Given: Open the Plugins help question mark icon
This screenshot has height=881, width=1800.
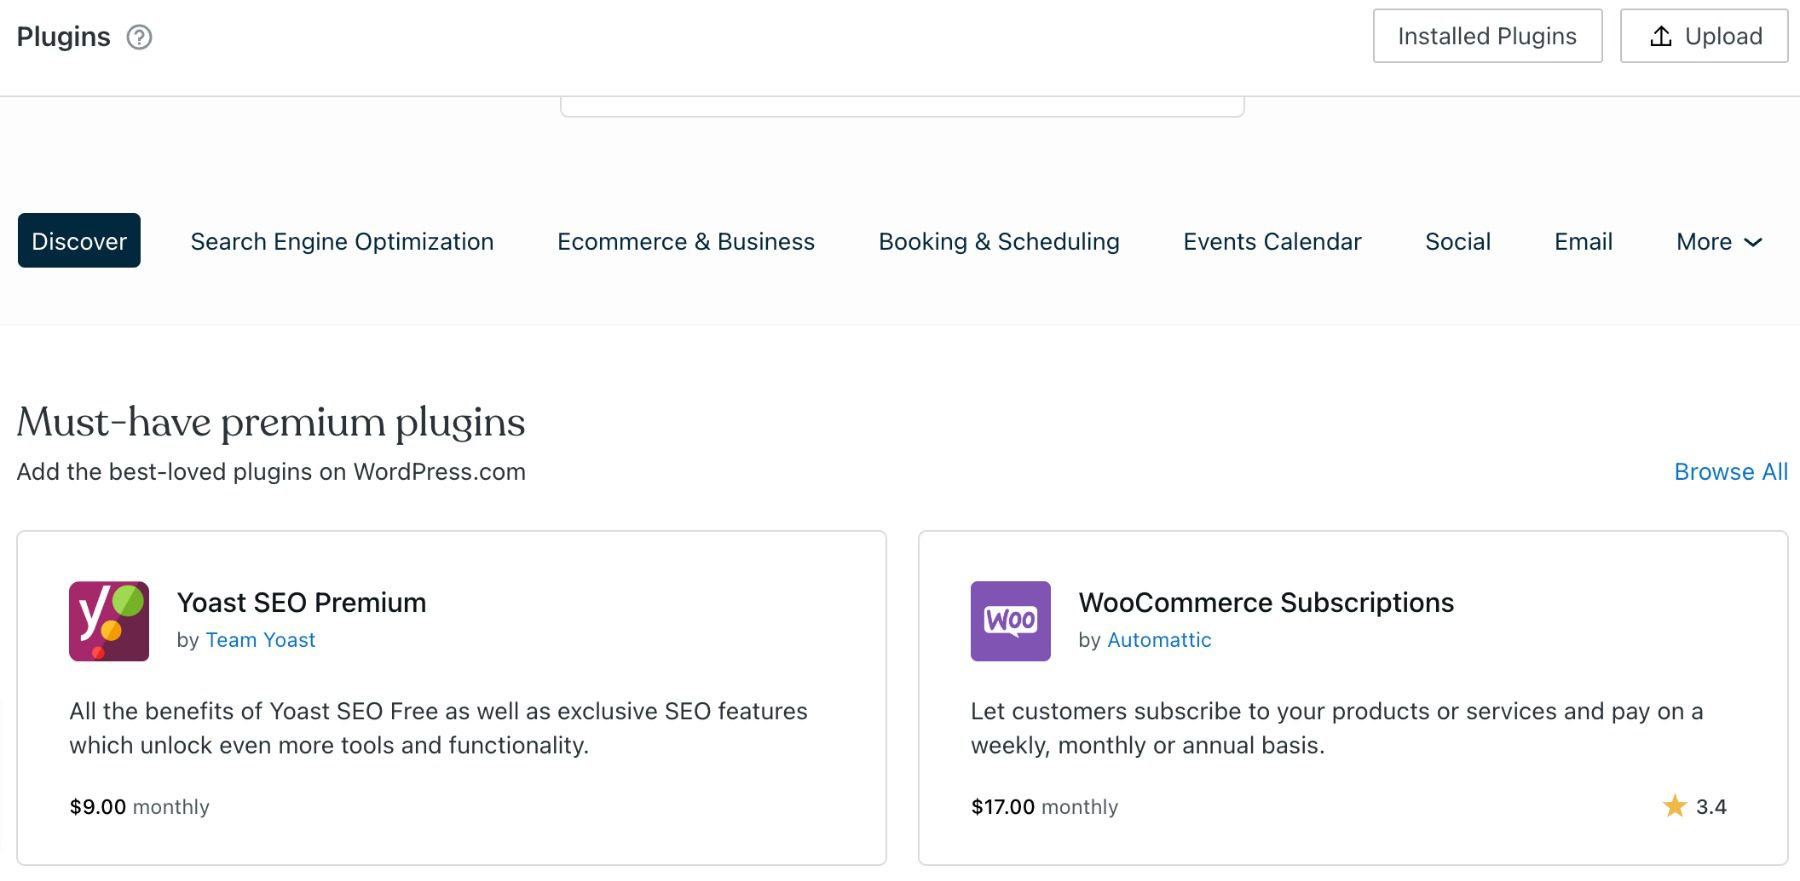Looking at the screenshot, I should [139, 37].
